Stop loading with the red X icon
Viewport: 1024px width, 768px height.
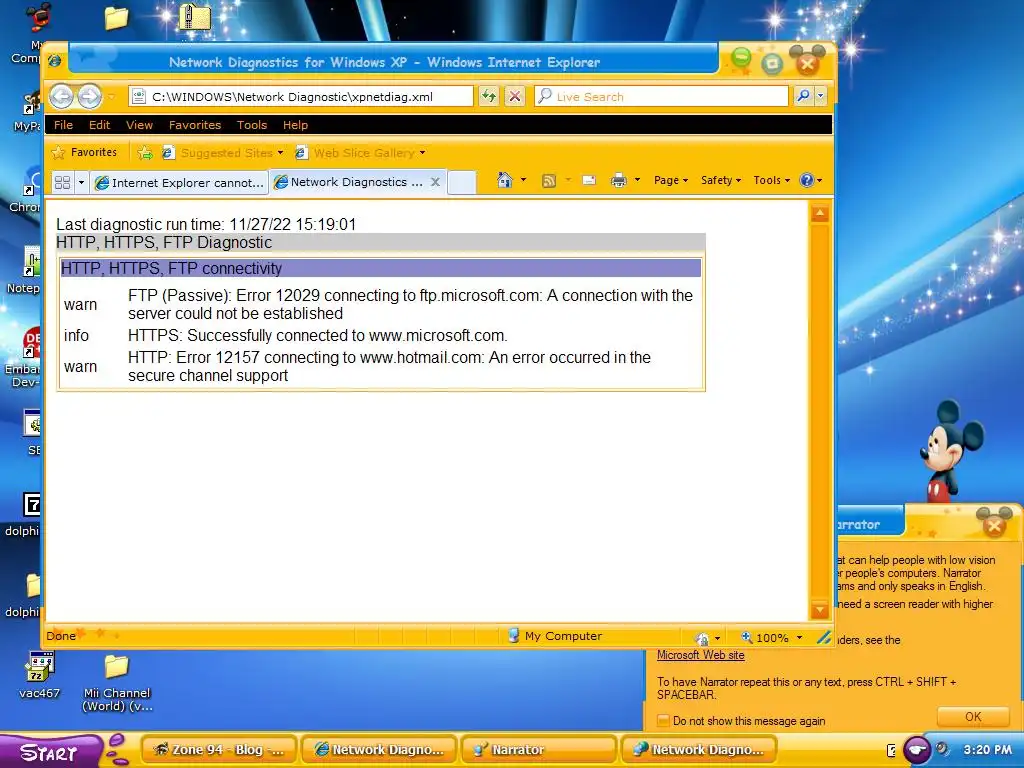point(515,97)
